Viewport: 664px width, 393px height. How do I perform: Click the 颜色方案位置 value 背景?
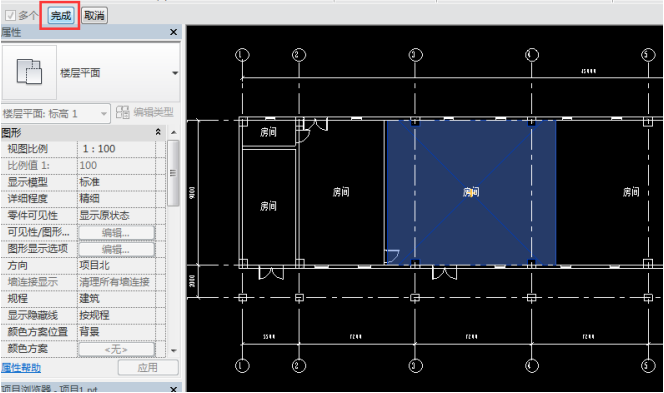[x=117, y=332]
